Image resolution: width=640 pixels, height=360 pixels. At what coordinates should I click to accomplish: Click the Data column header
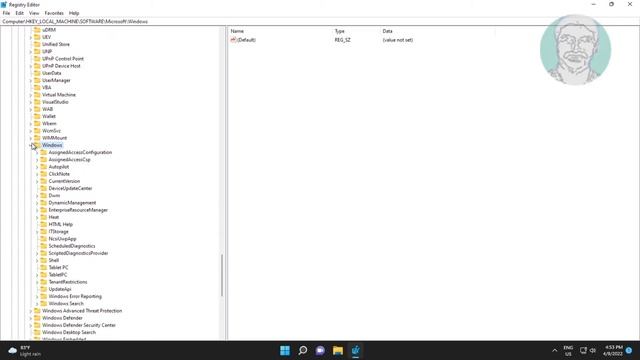tap(387, 31)
